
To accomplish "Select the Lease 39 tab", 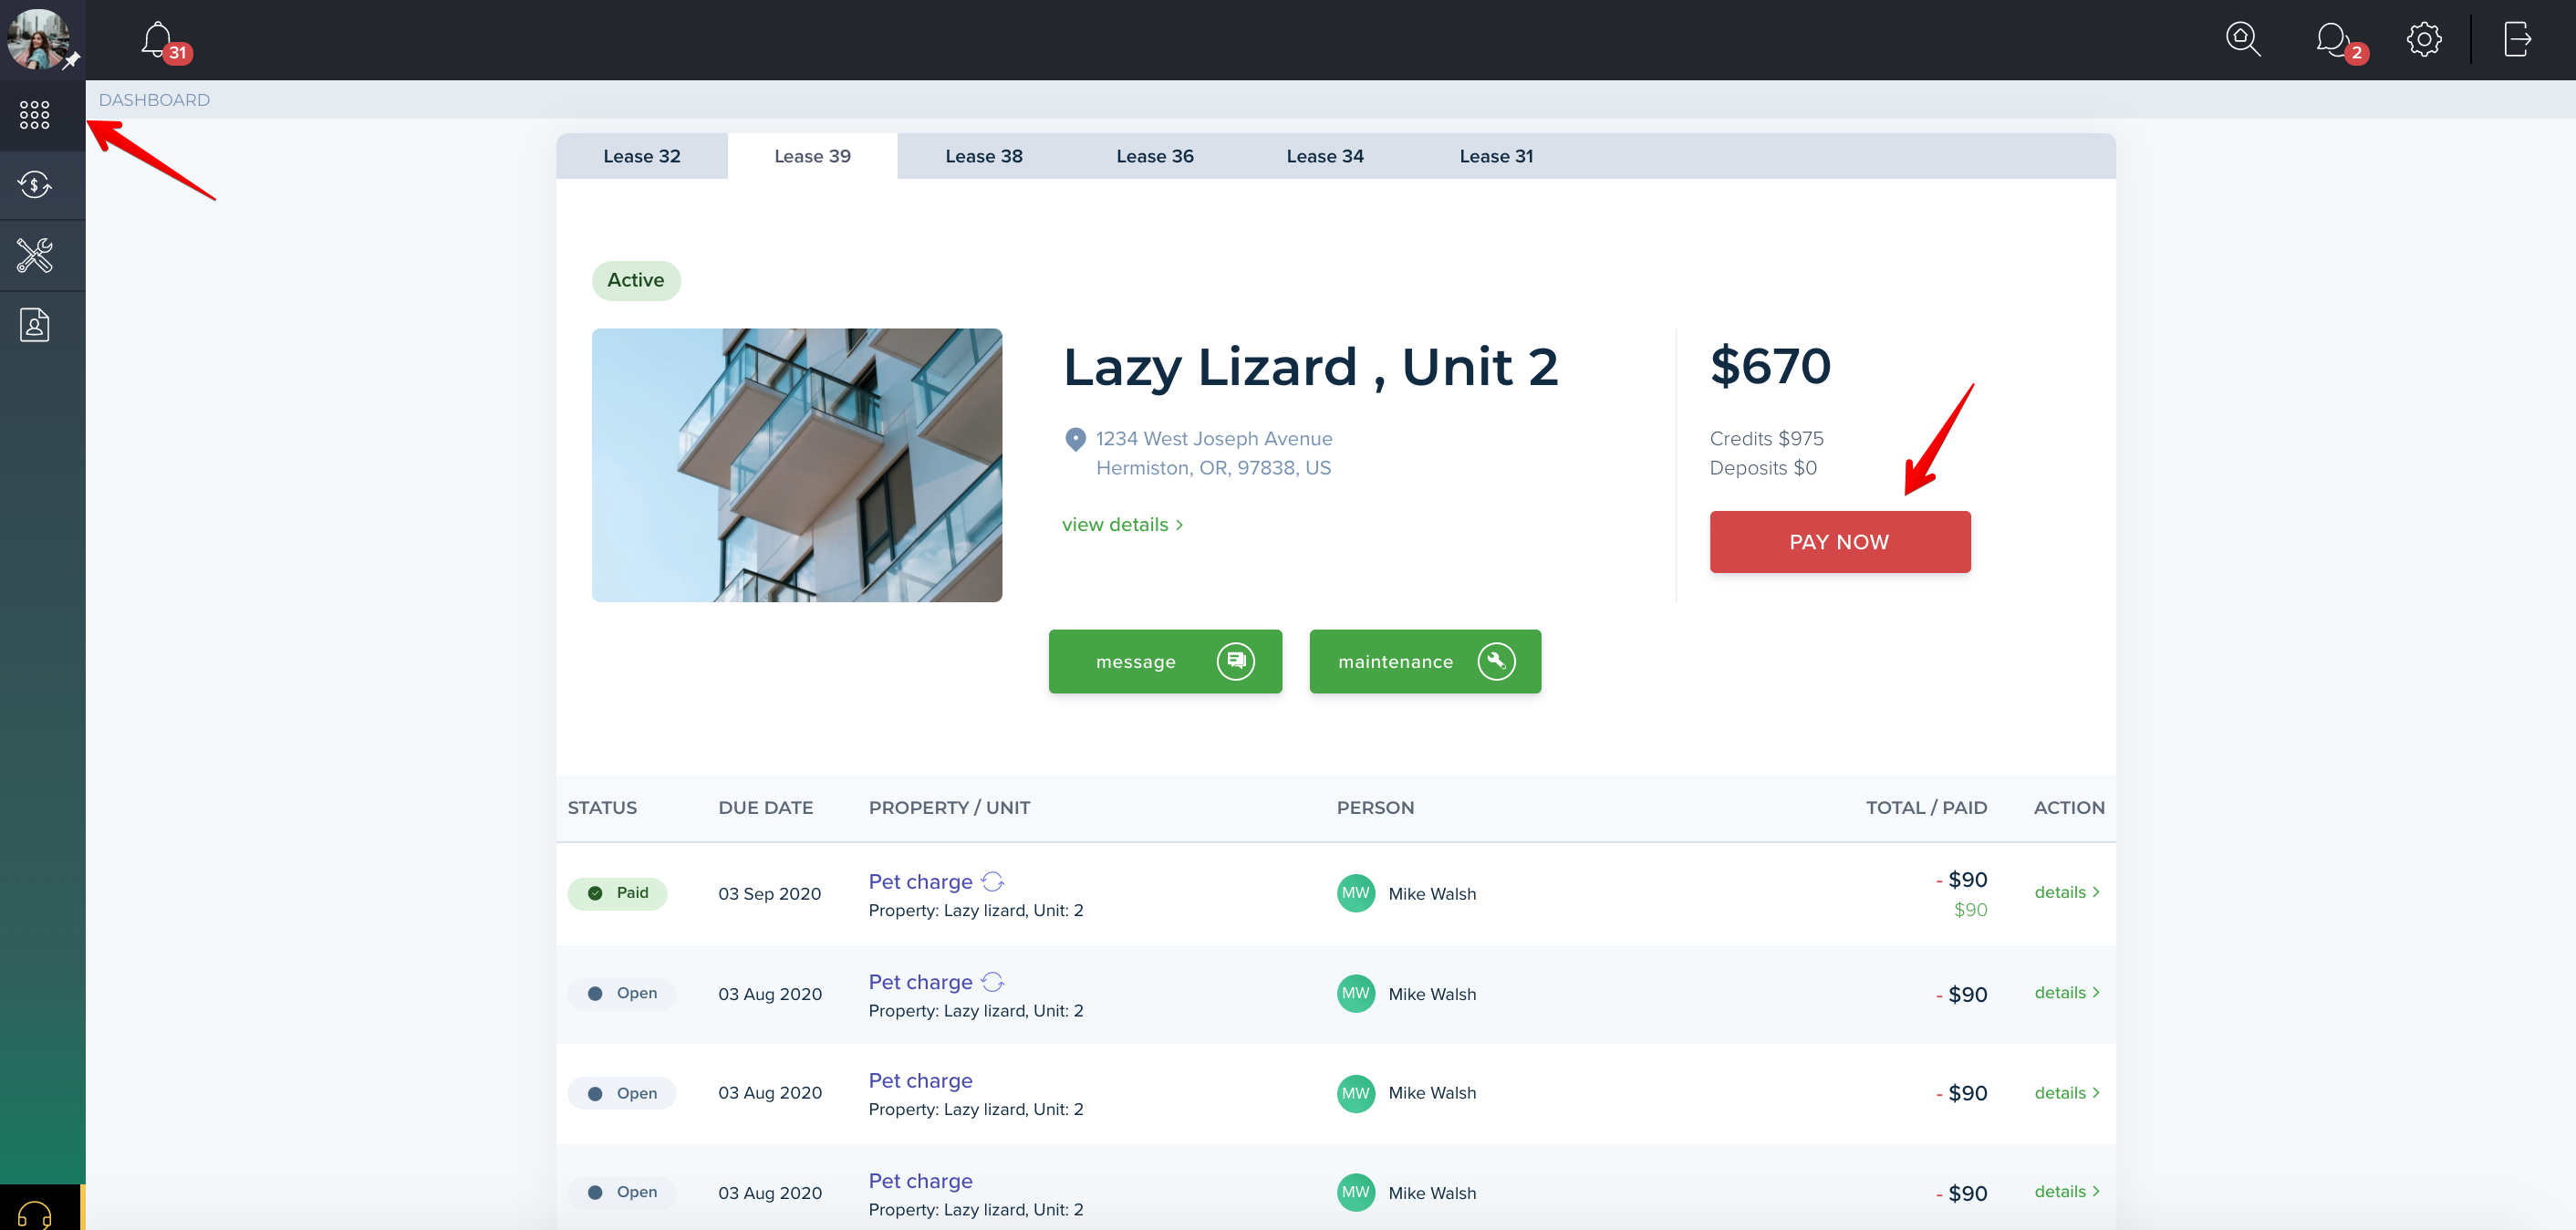I will pos(812,156).
